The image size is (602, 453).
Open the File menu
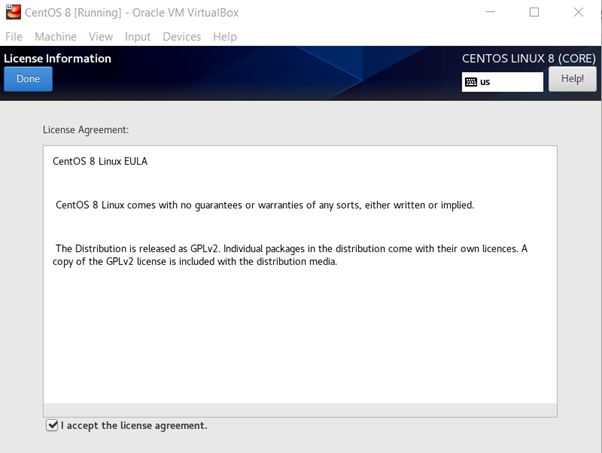14,37
